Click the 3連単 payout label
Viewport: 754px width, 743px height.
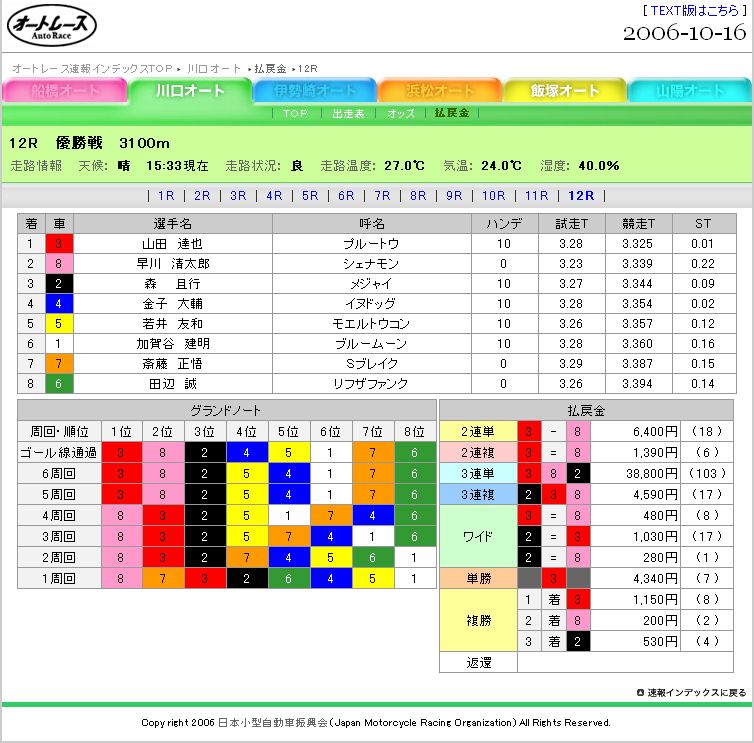tap(478, 474)
